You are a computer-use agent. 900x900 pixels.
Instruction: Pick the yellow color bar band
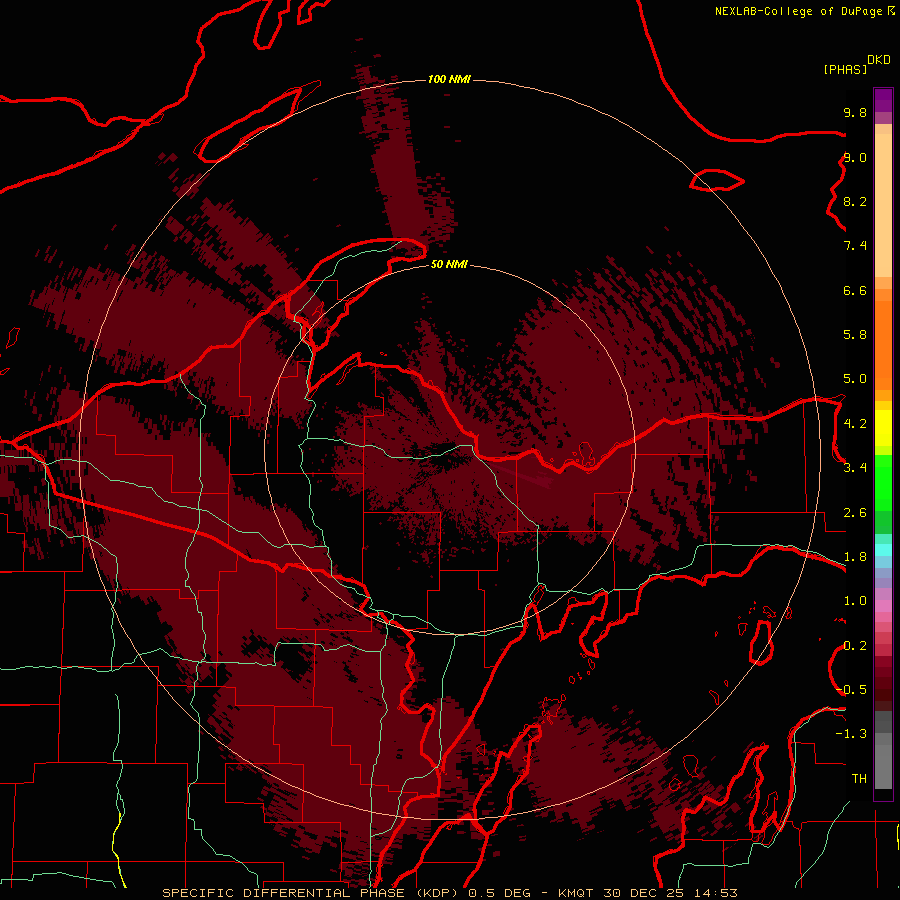click(x=883, y=428)
